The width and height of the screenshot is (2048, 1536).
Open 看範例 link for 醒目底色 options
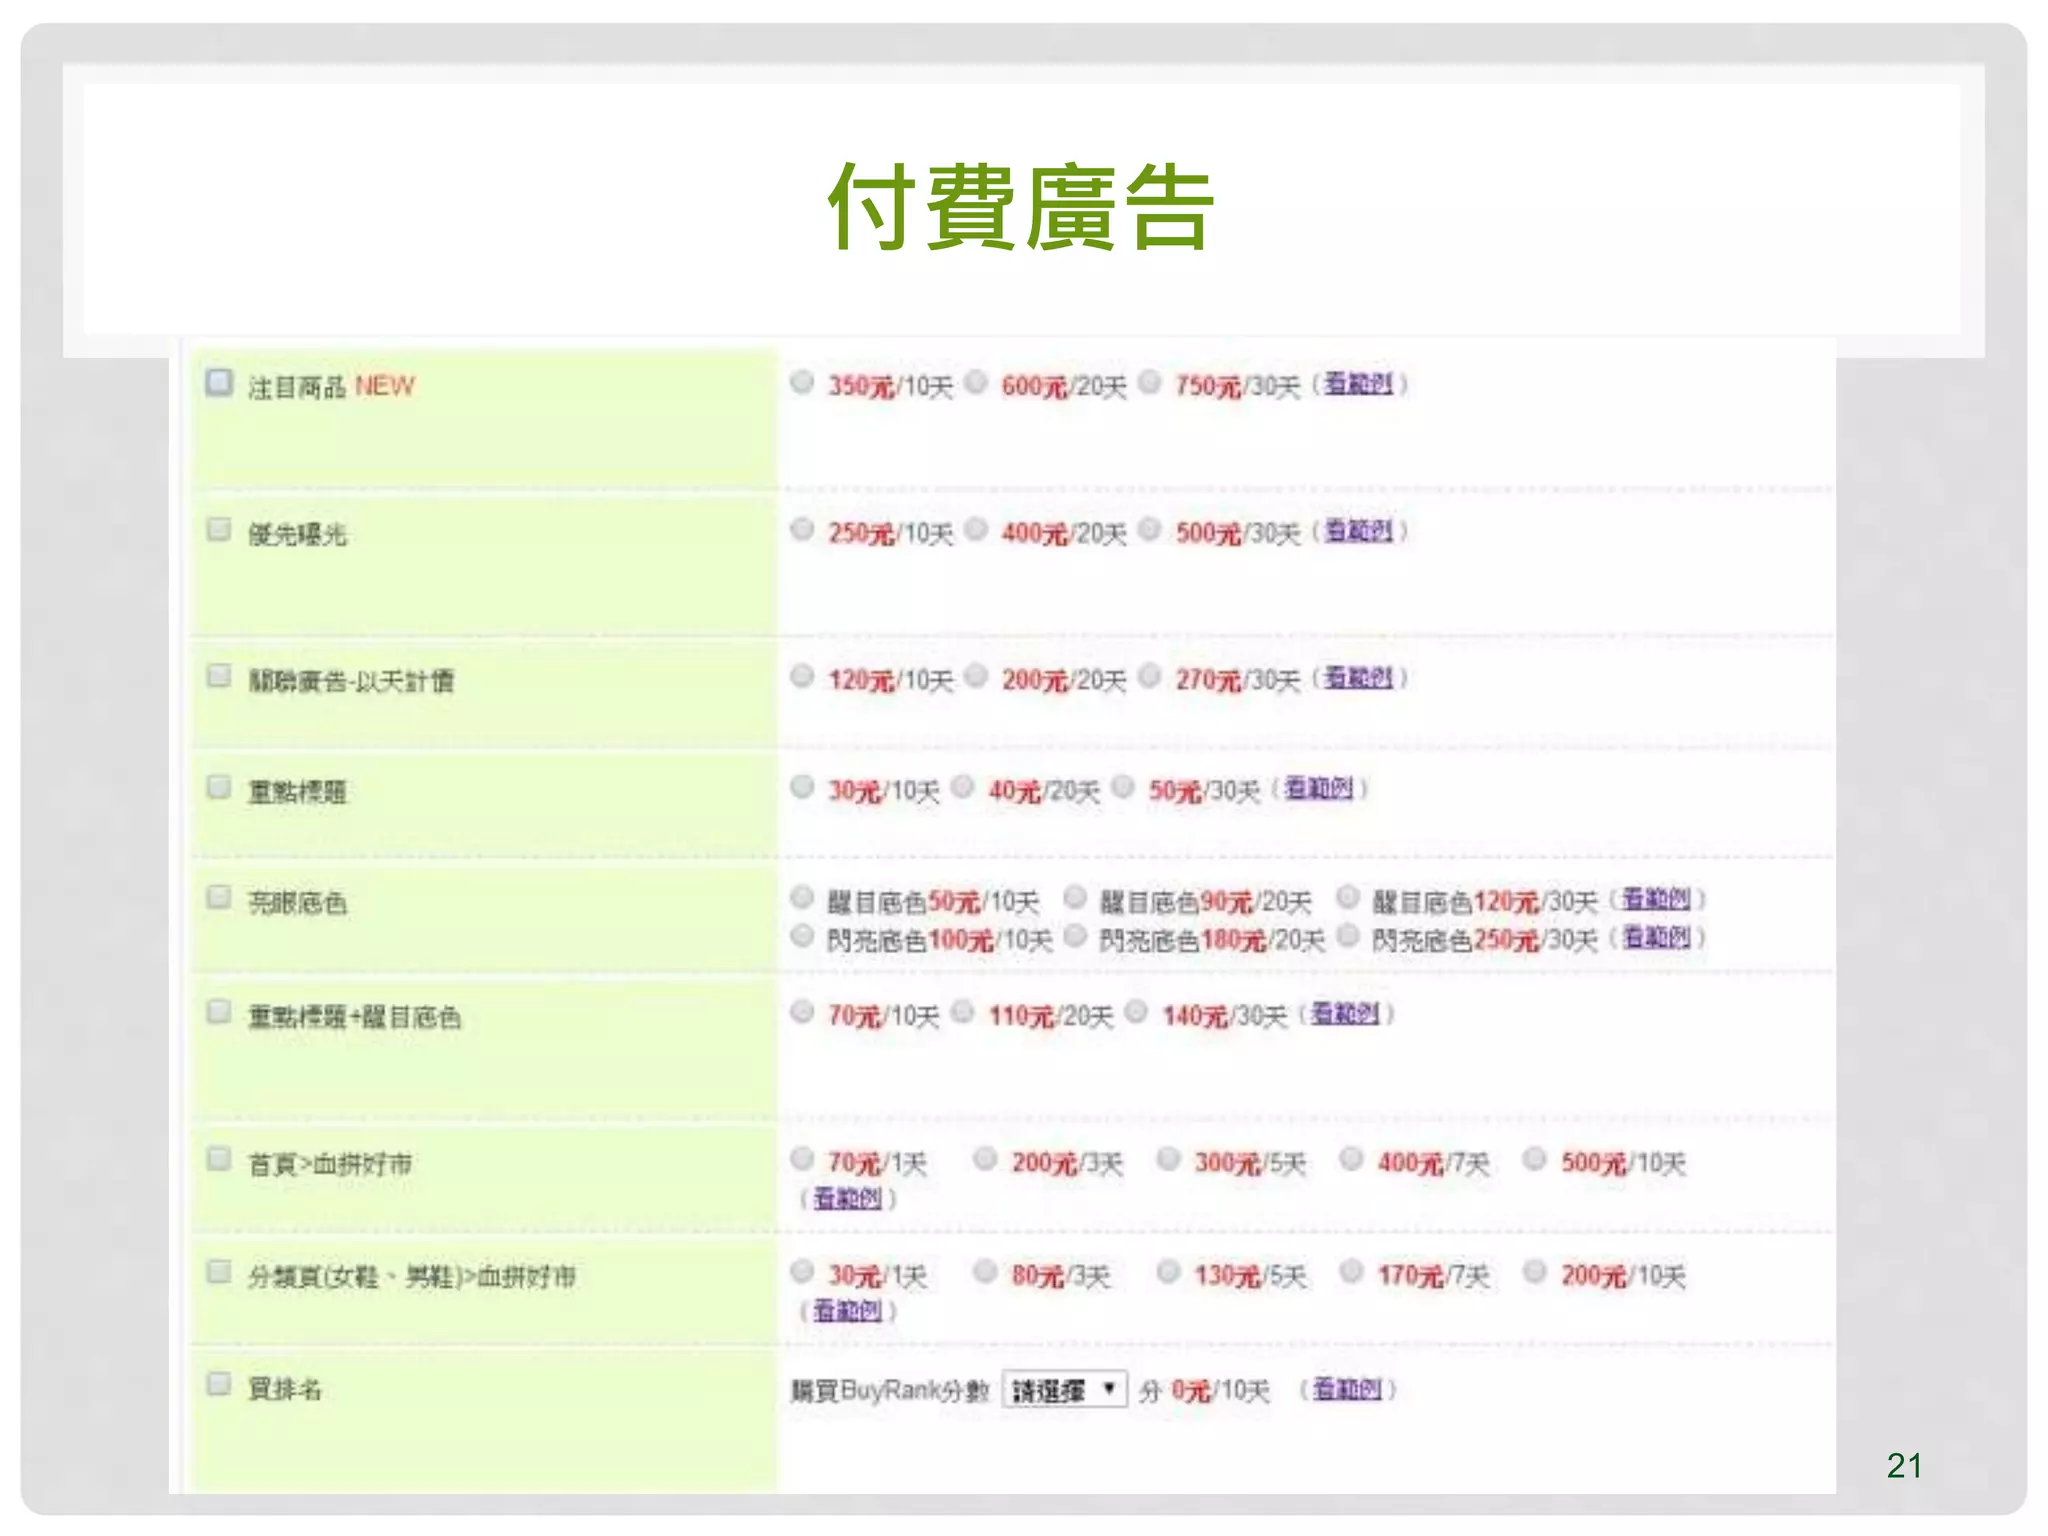pos(1656,899)
